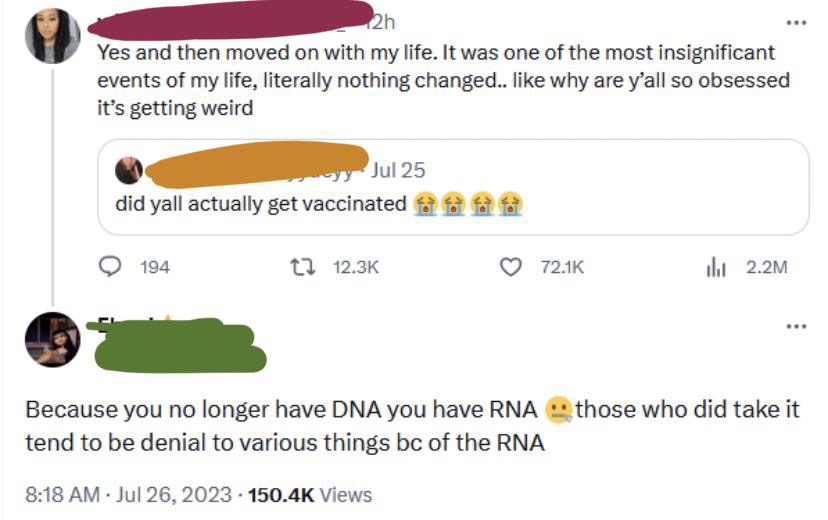The image size is (828, 520).
Task: Click the "2h" timestamp on top tweet
Action: 383,21
